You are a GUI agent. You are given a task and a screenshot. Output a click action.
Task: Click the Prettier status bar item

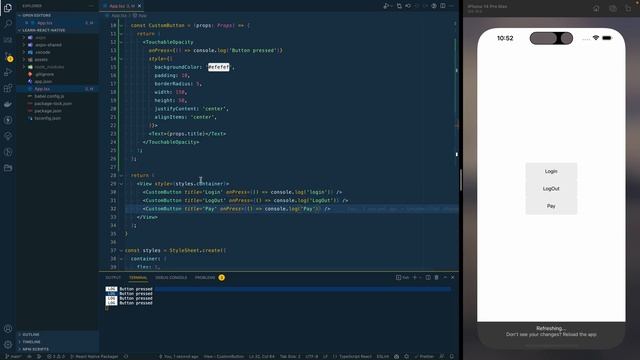(424, 356)
